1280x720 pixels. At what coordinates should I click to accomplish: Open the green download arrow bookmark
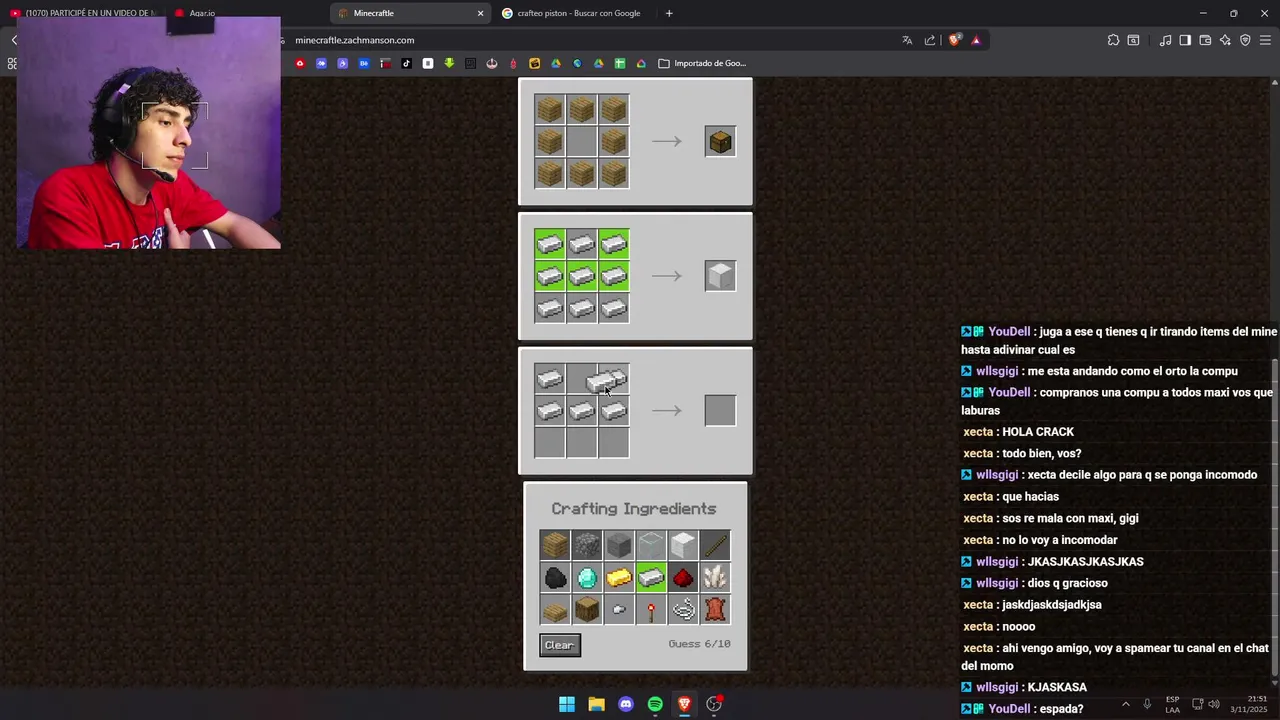coord(449,63)
